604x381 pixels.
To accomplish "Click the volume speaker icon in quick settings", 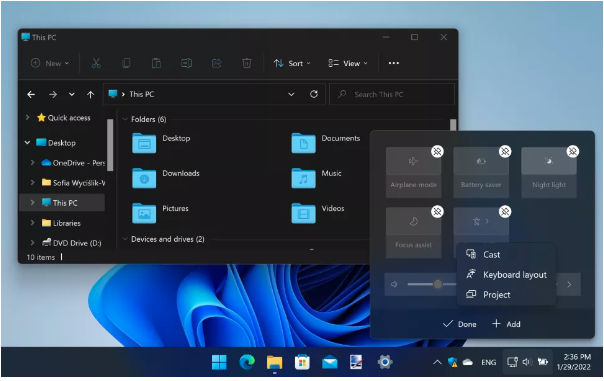I will [x=394, y=284].
